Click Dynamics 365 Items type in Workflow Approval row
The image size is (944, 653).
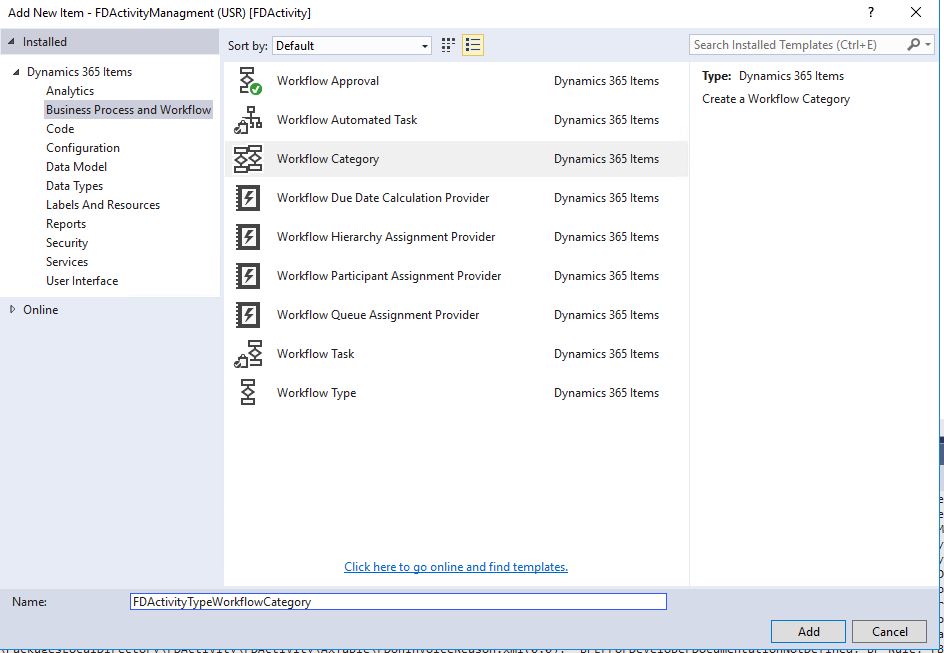click(606, 81)
